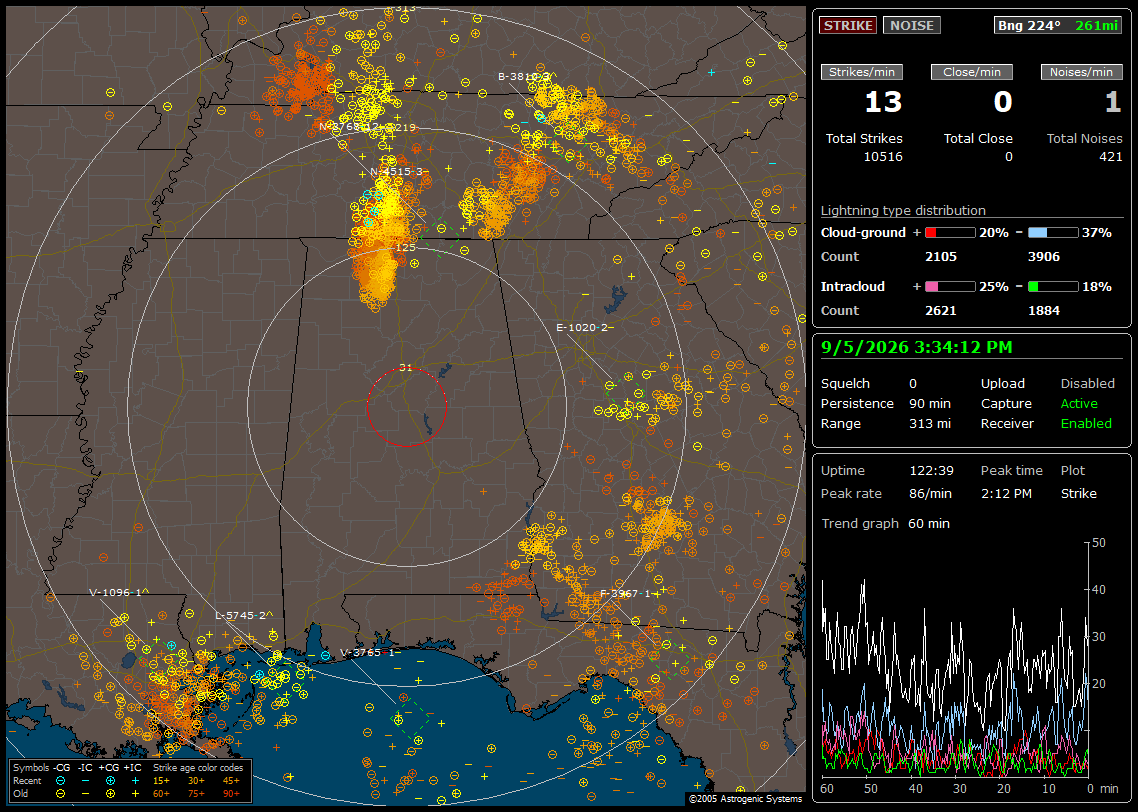Click the bearing and distance readout
1138x812 pixels.
pyautogui.click(x=1058, y=25)
